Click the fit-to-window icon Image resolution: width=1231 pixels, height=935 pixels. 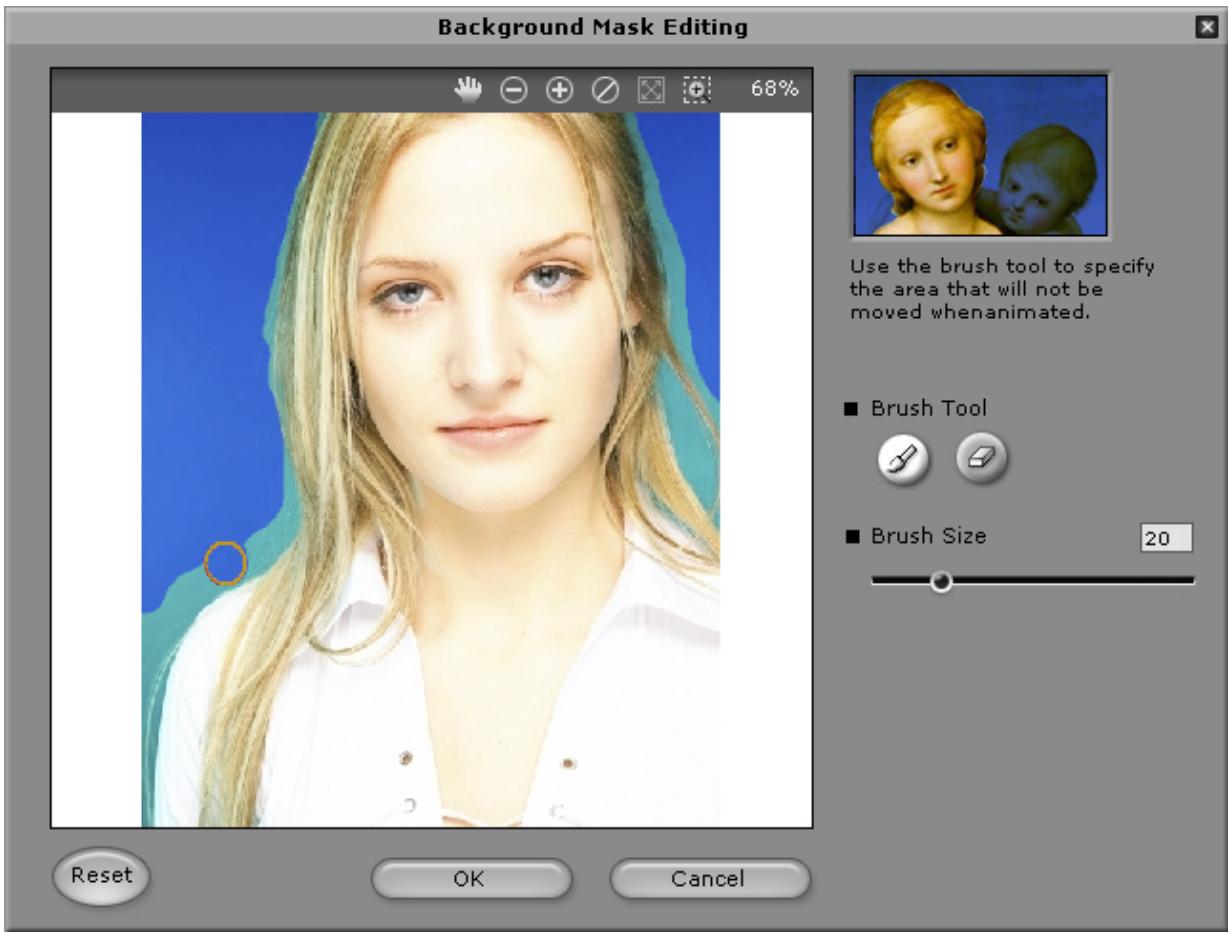(x=651, y=90)
